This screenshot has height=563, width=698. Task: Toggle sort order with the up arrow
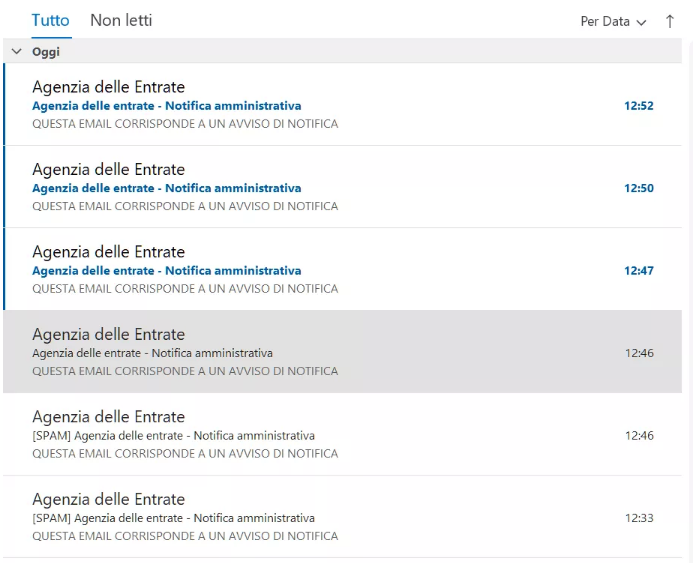670,21
